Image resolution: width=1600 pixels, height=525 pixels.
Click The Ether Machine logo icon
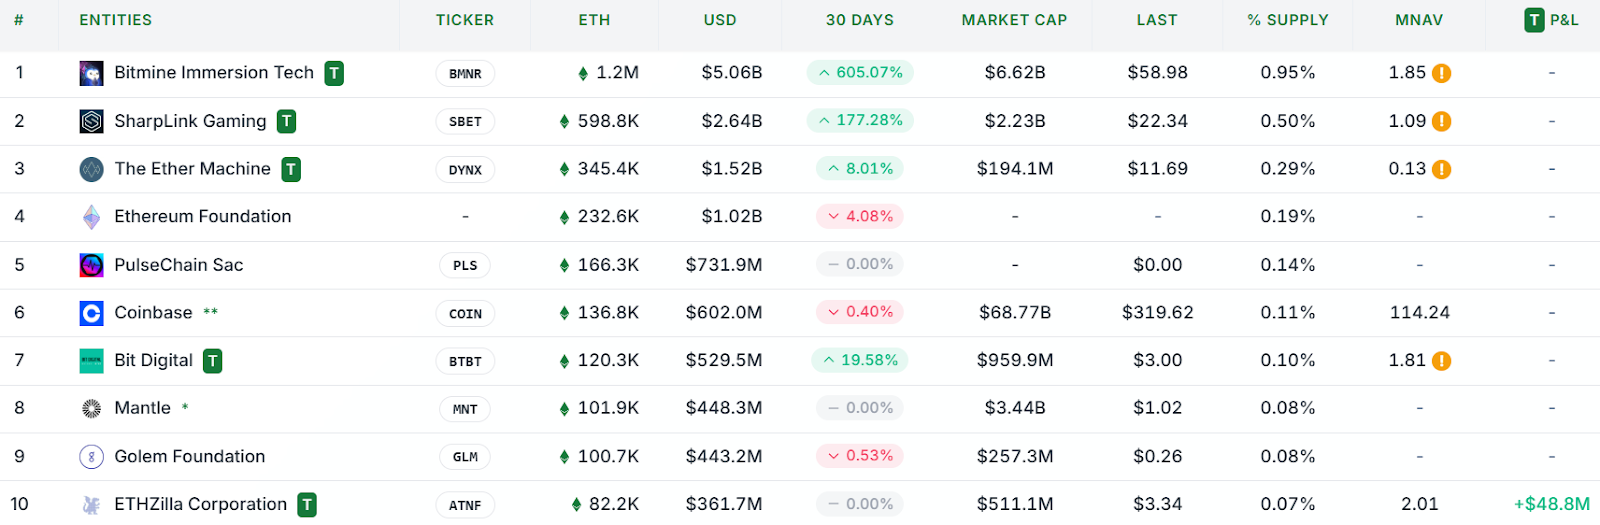91,169
